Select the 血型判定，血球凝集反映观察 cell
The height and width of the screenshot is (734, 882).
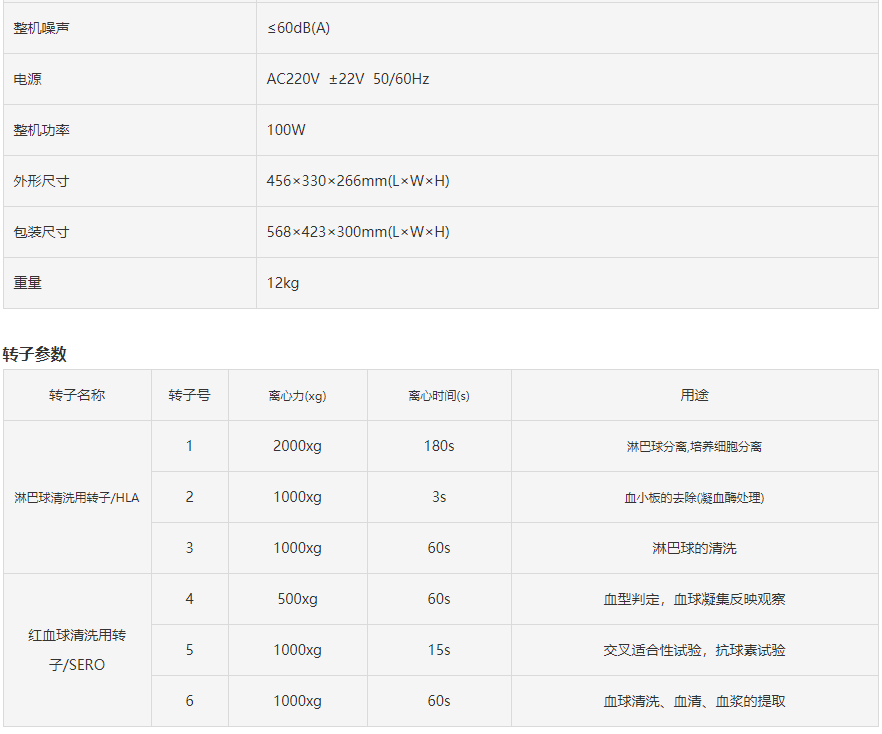point(694,599)
